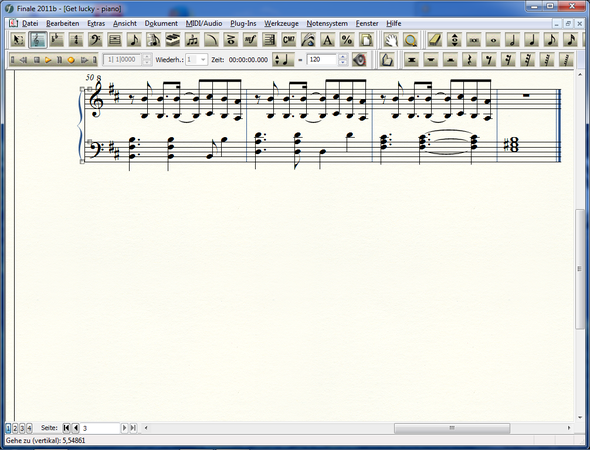Open the Dokument menu

tap(161, 23)
